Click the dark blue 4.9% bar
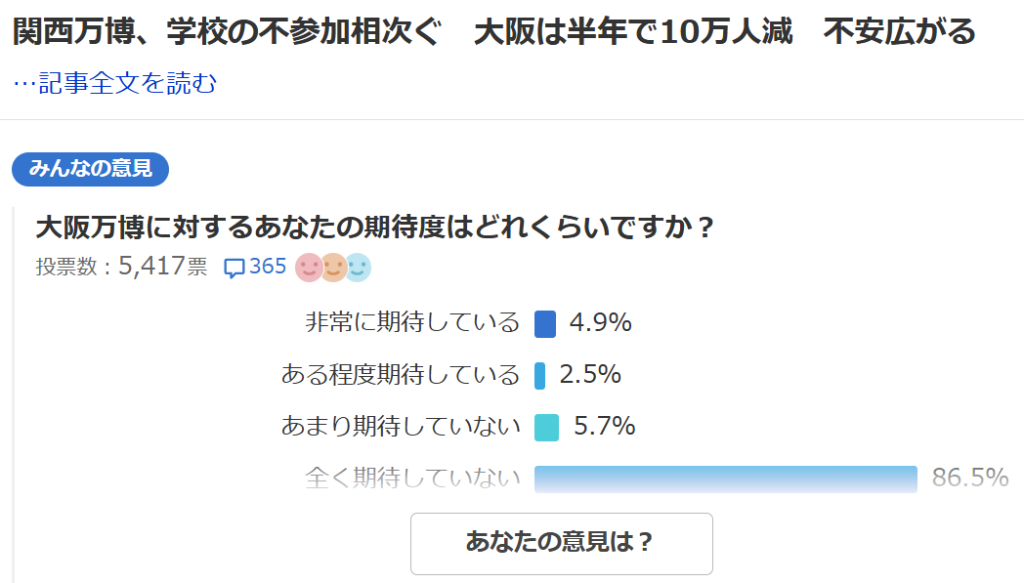1024x583 pixels. point(545,324)
